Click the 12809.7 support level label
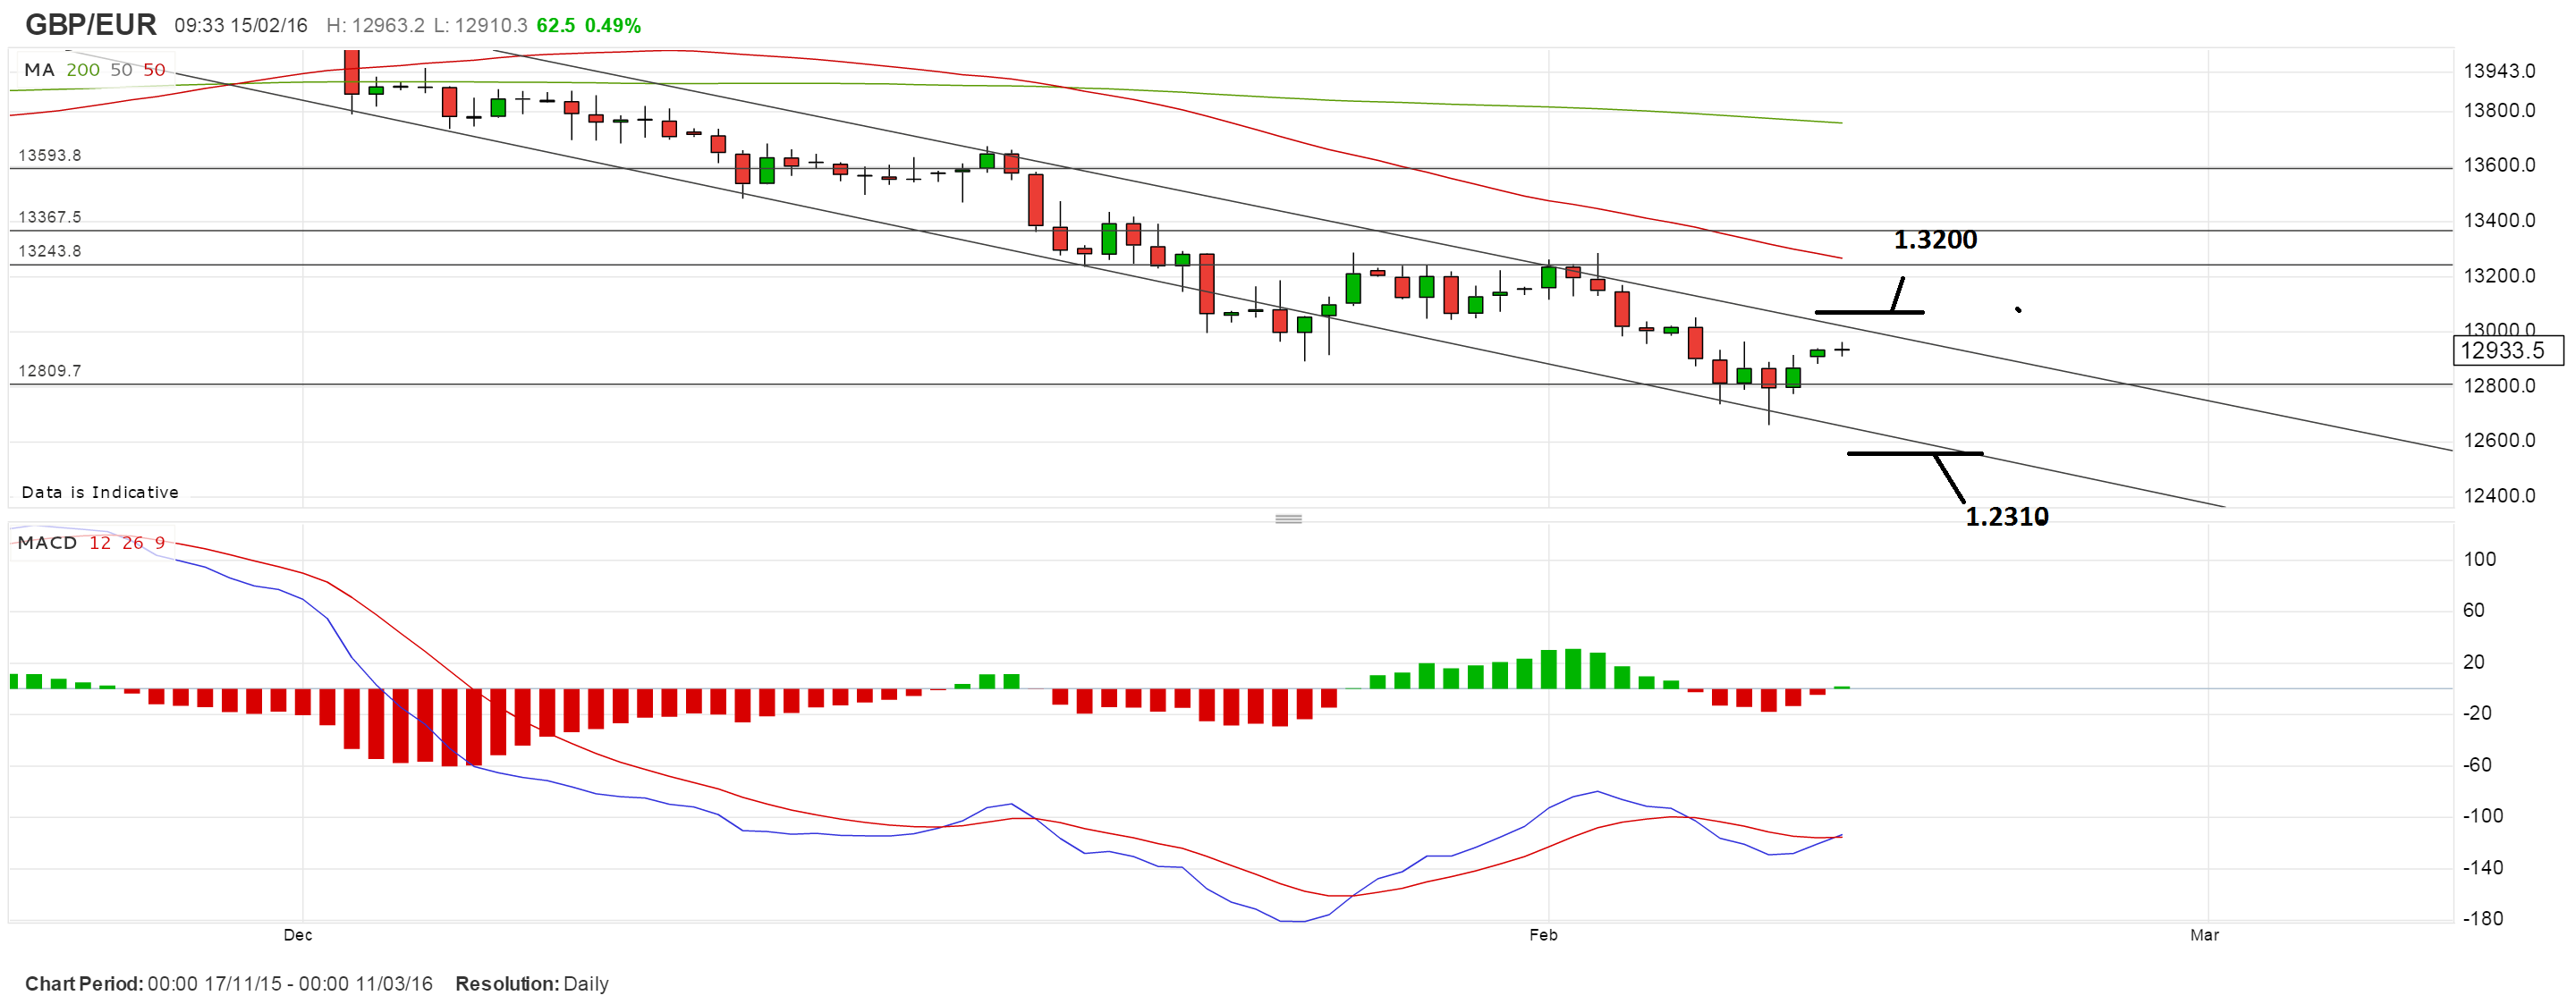Screen dimensions: 2576x1004 click(50, 371)
